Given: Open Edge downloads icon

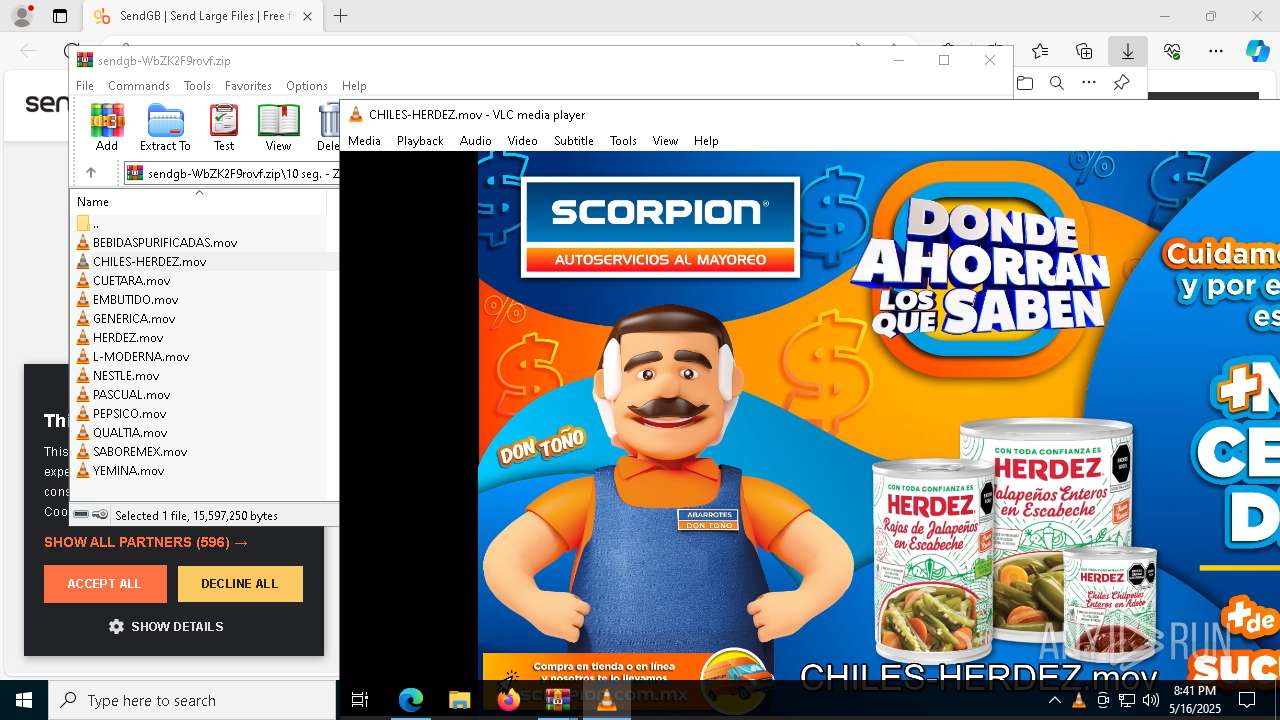Looking at the screenshot, I should [1127, 51].
